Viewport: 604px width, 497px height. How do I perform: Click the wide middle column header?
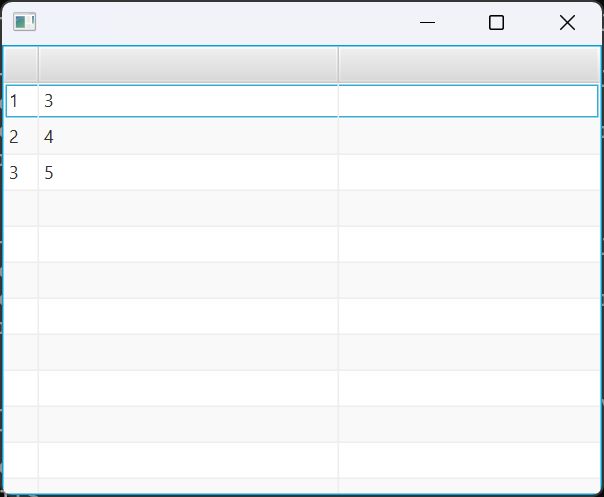pos(188,65)
